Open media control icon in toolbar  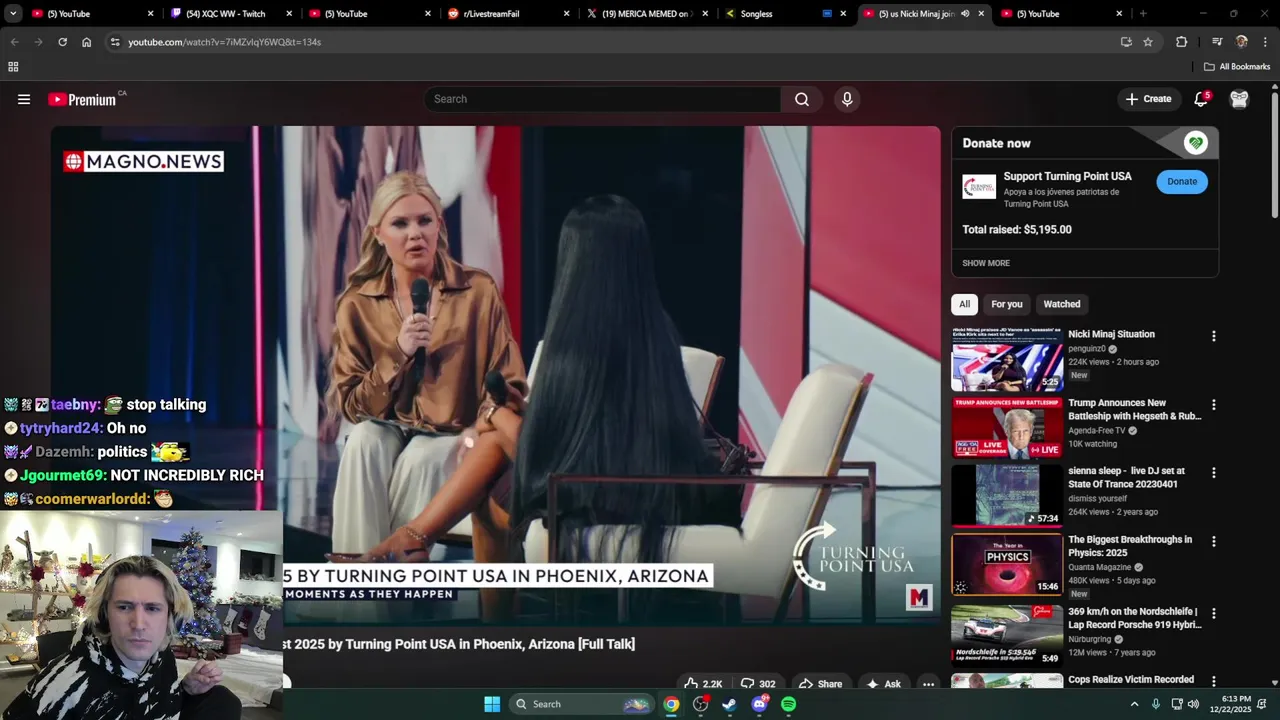1217,42
